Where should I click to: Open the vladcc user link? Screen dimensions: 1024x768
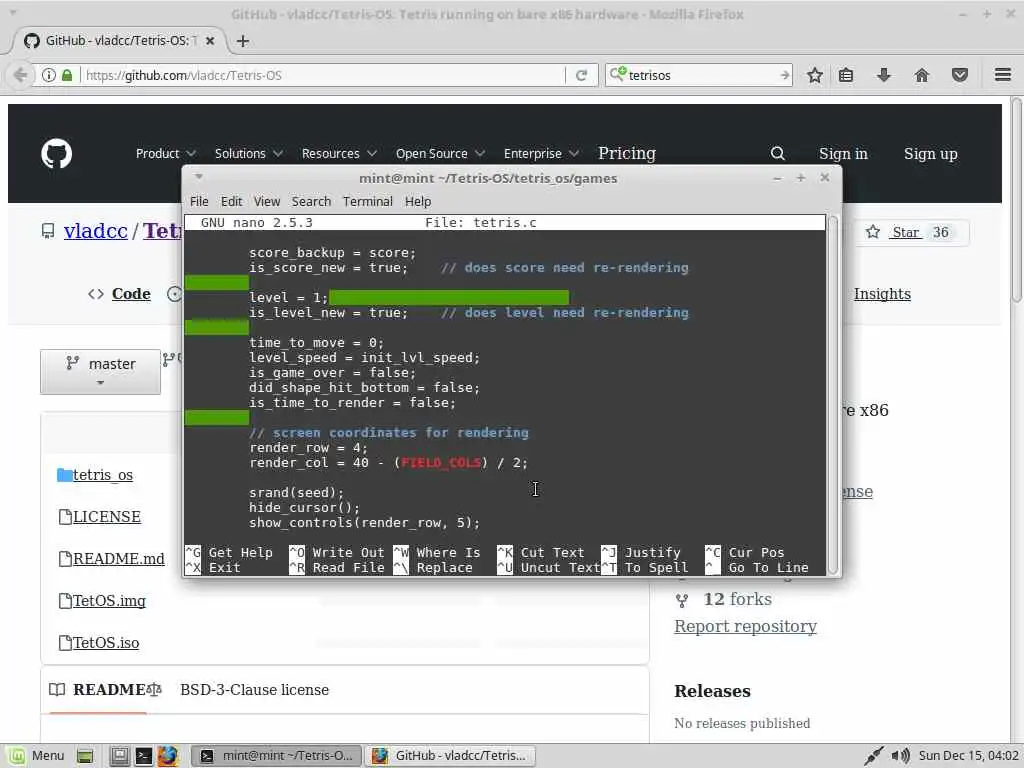click(95, 231)
